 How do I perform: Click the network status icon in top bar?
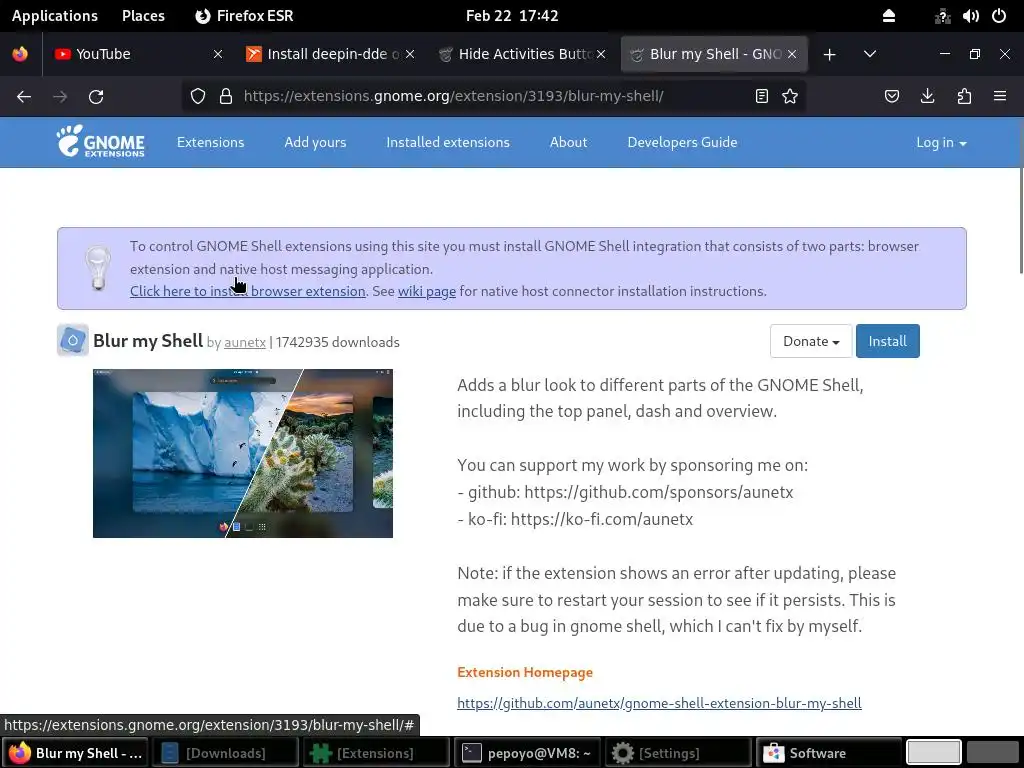point(942,16)
